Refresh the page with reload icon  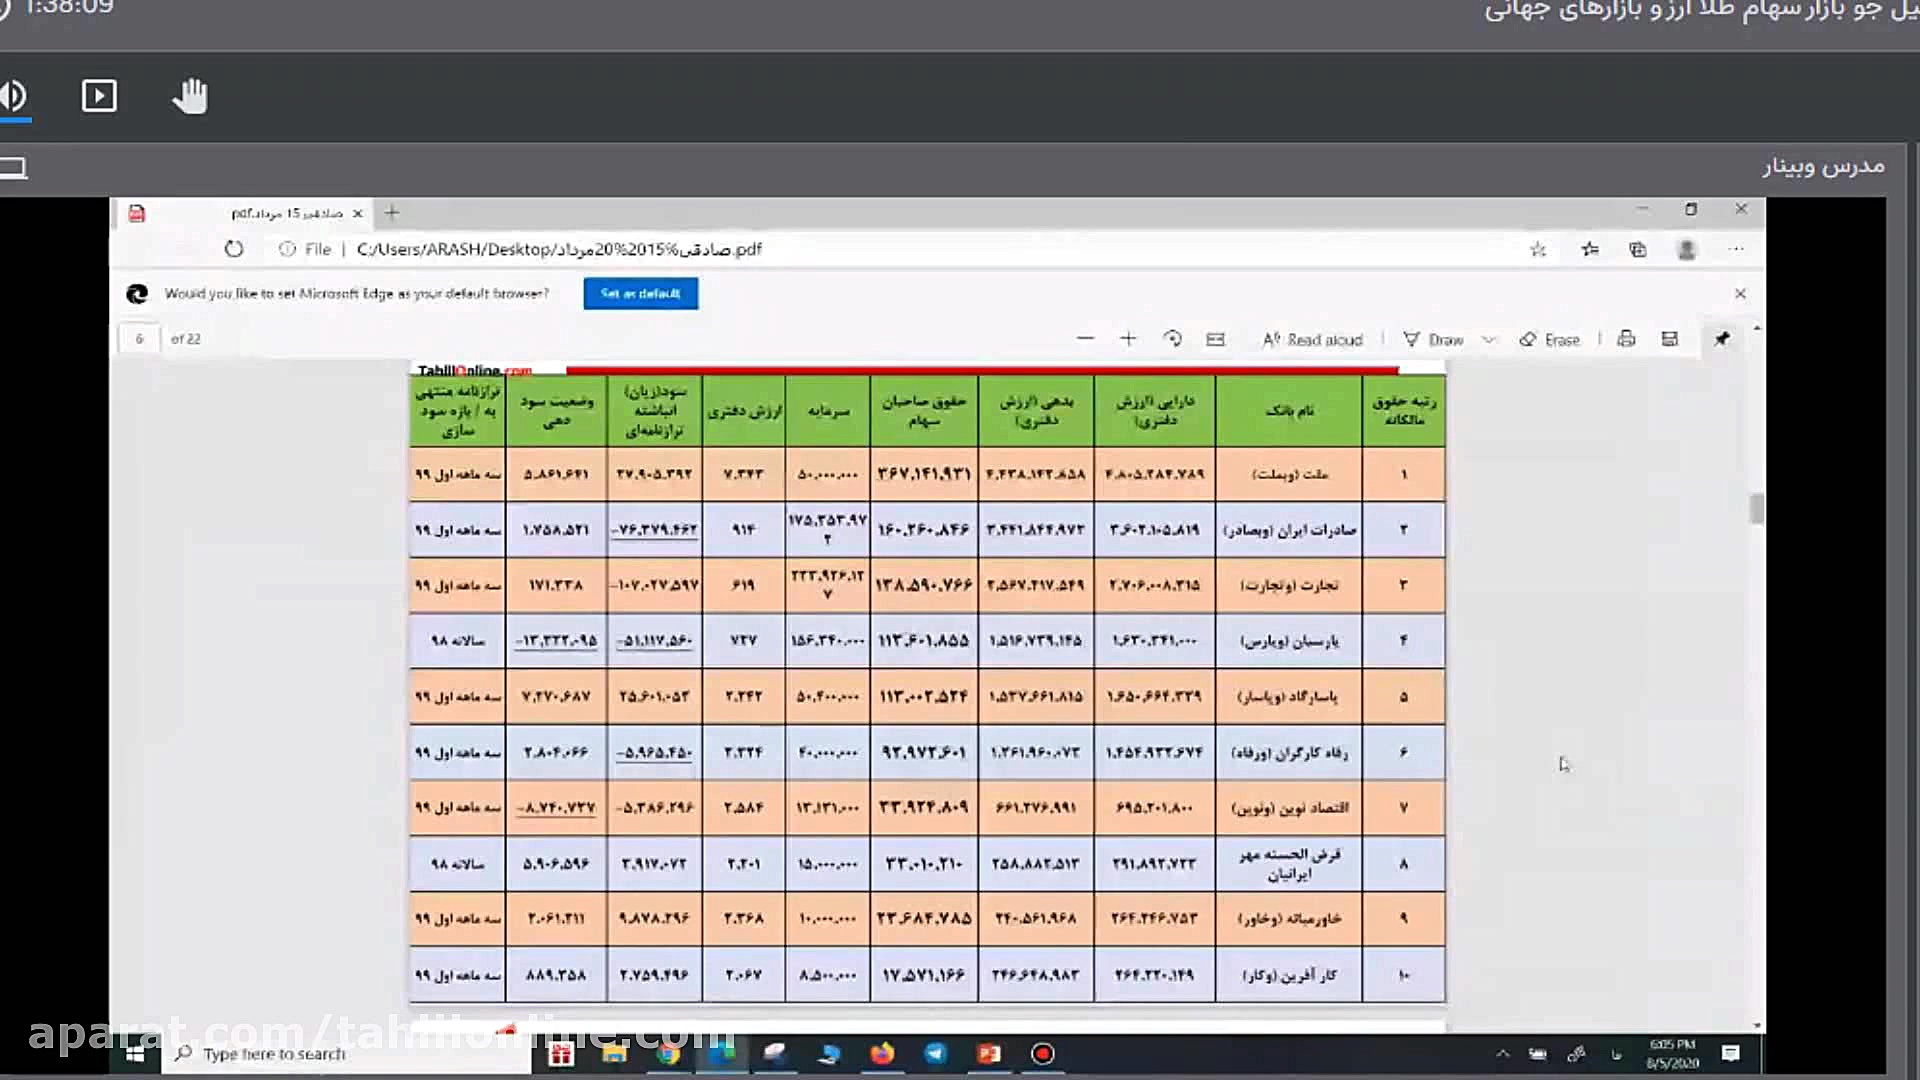(234, 249)
